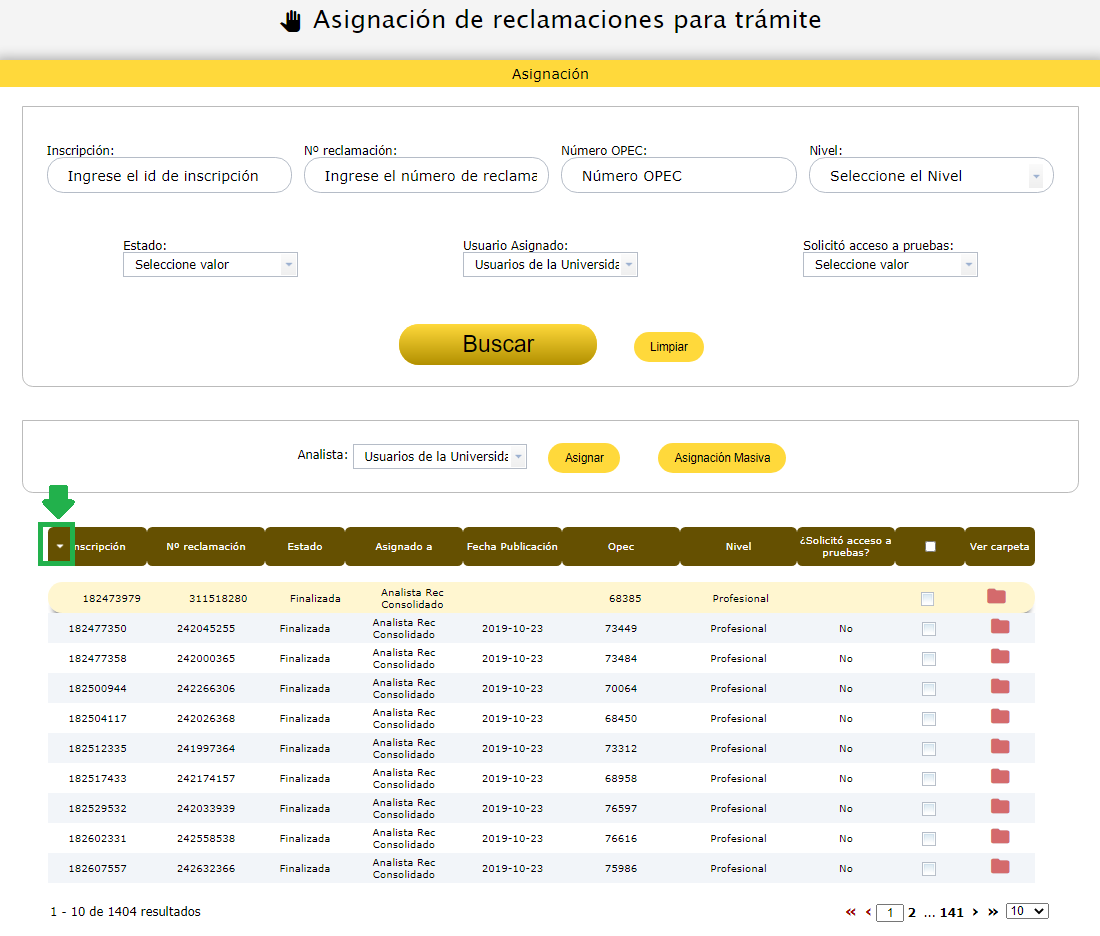This screenshot has width=1100, height=936.
Task: Open folder icon for inscription 182607557
Action: point(1000,867)
